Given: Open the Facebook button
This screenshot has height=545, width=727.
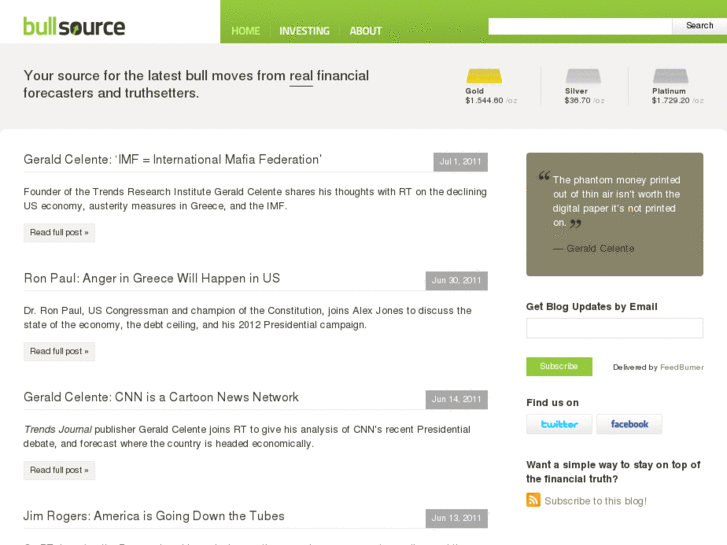Looking at the screenshot, I should 629,424.
